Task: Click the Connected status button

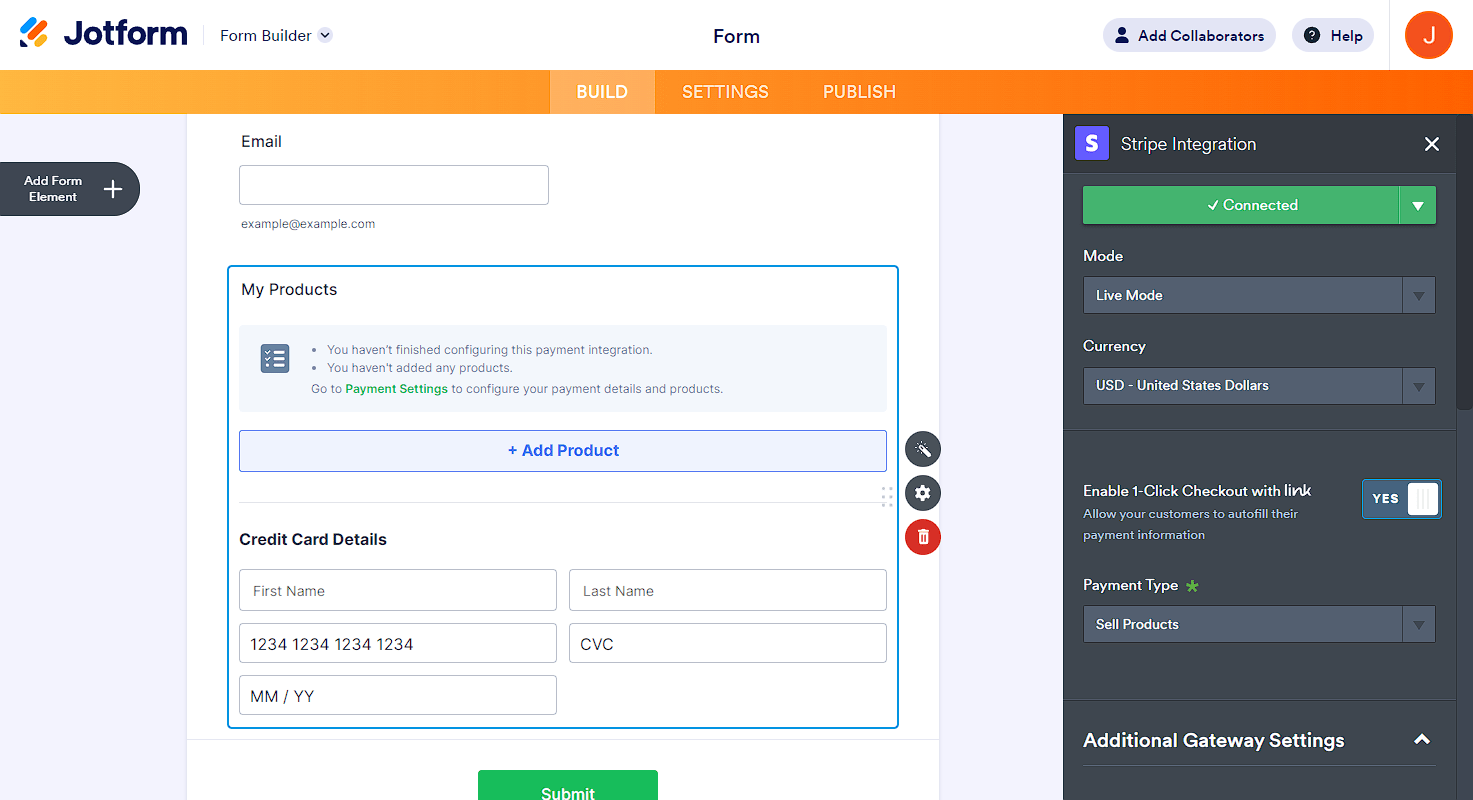Action: tap(1241, 205)
